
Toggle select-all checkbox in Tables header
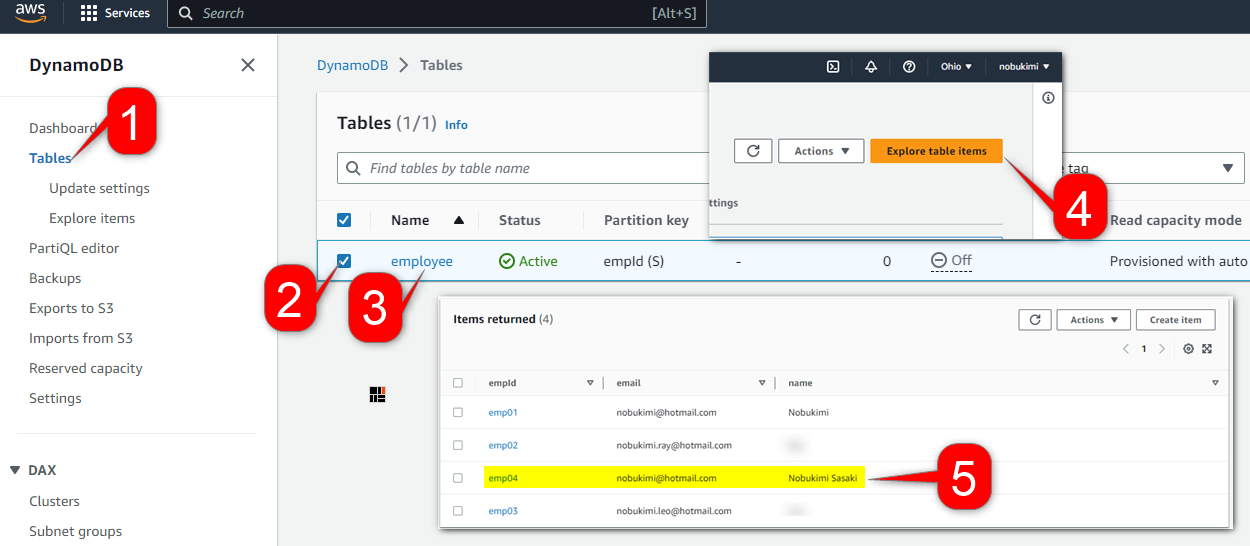click(x=344, y=220)
